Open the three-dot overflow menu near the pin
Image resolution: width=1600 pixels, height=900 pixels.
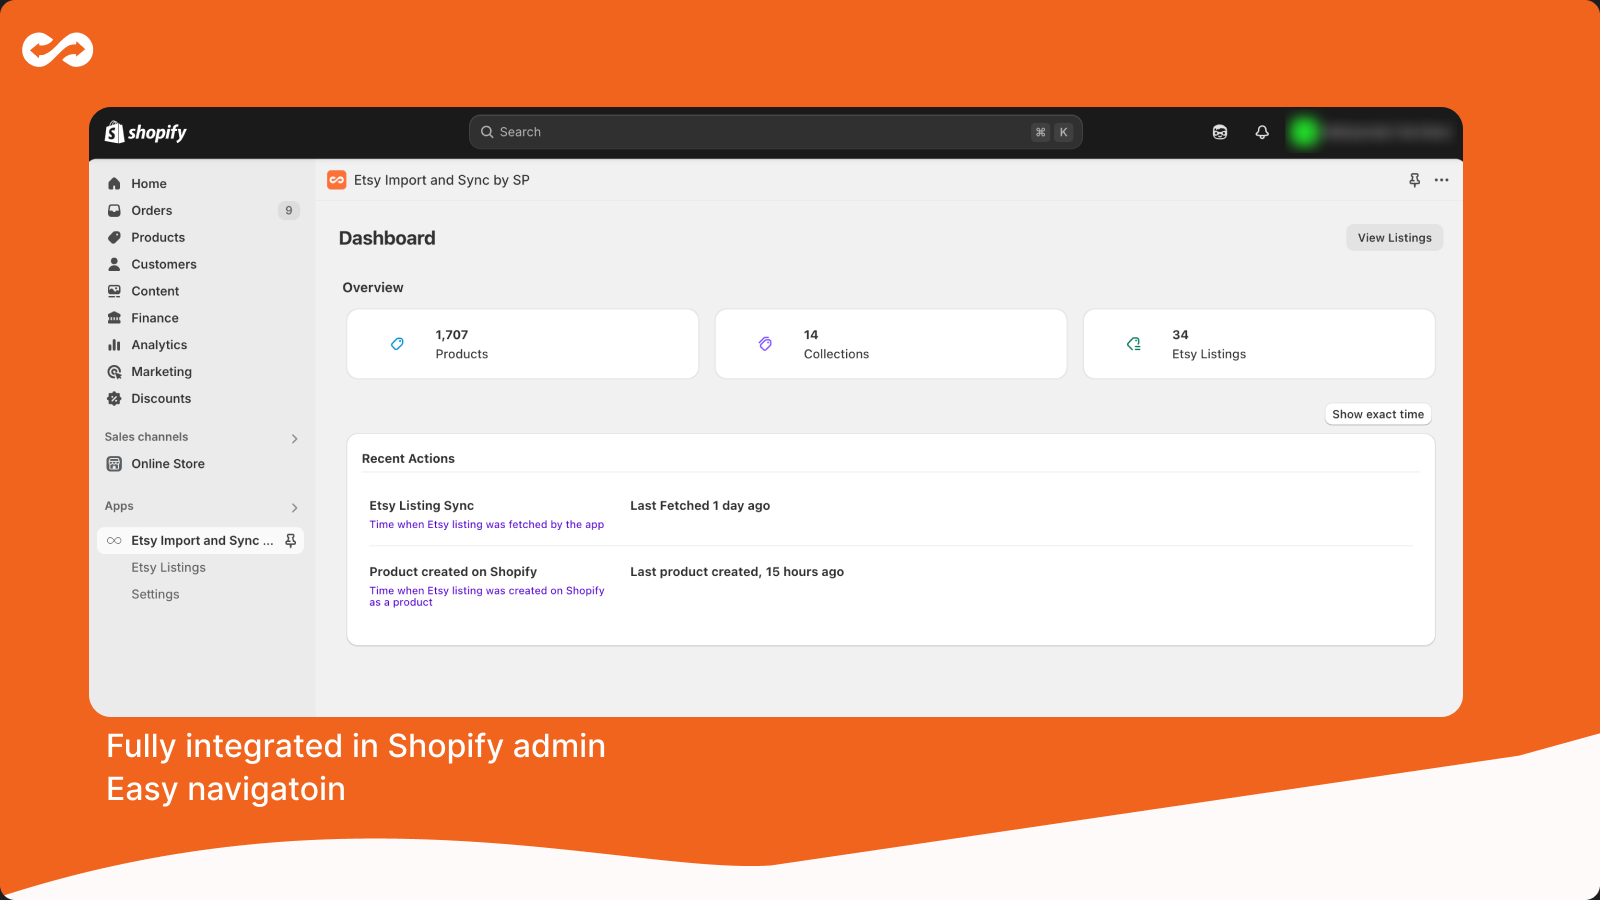[x=1441, y=180]
